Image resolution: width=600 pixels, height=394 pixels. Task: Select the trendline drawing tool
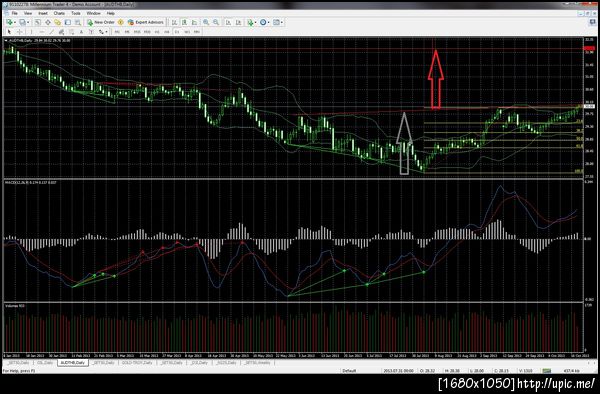click(x=51, y=32)
